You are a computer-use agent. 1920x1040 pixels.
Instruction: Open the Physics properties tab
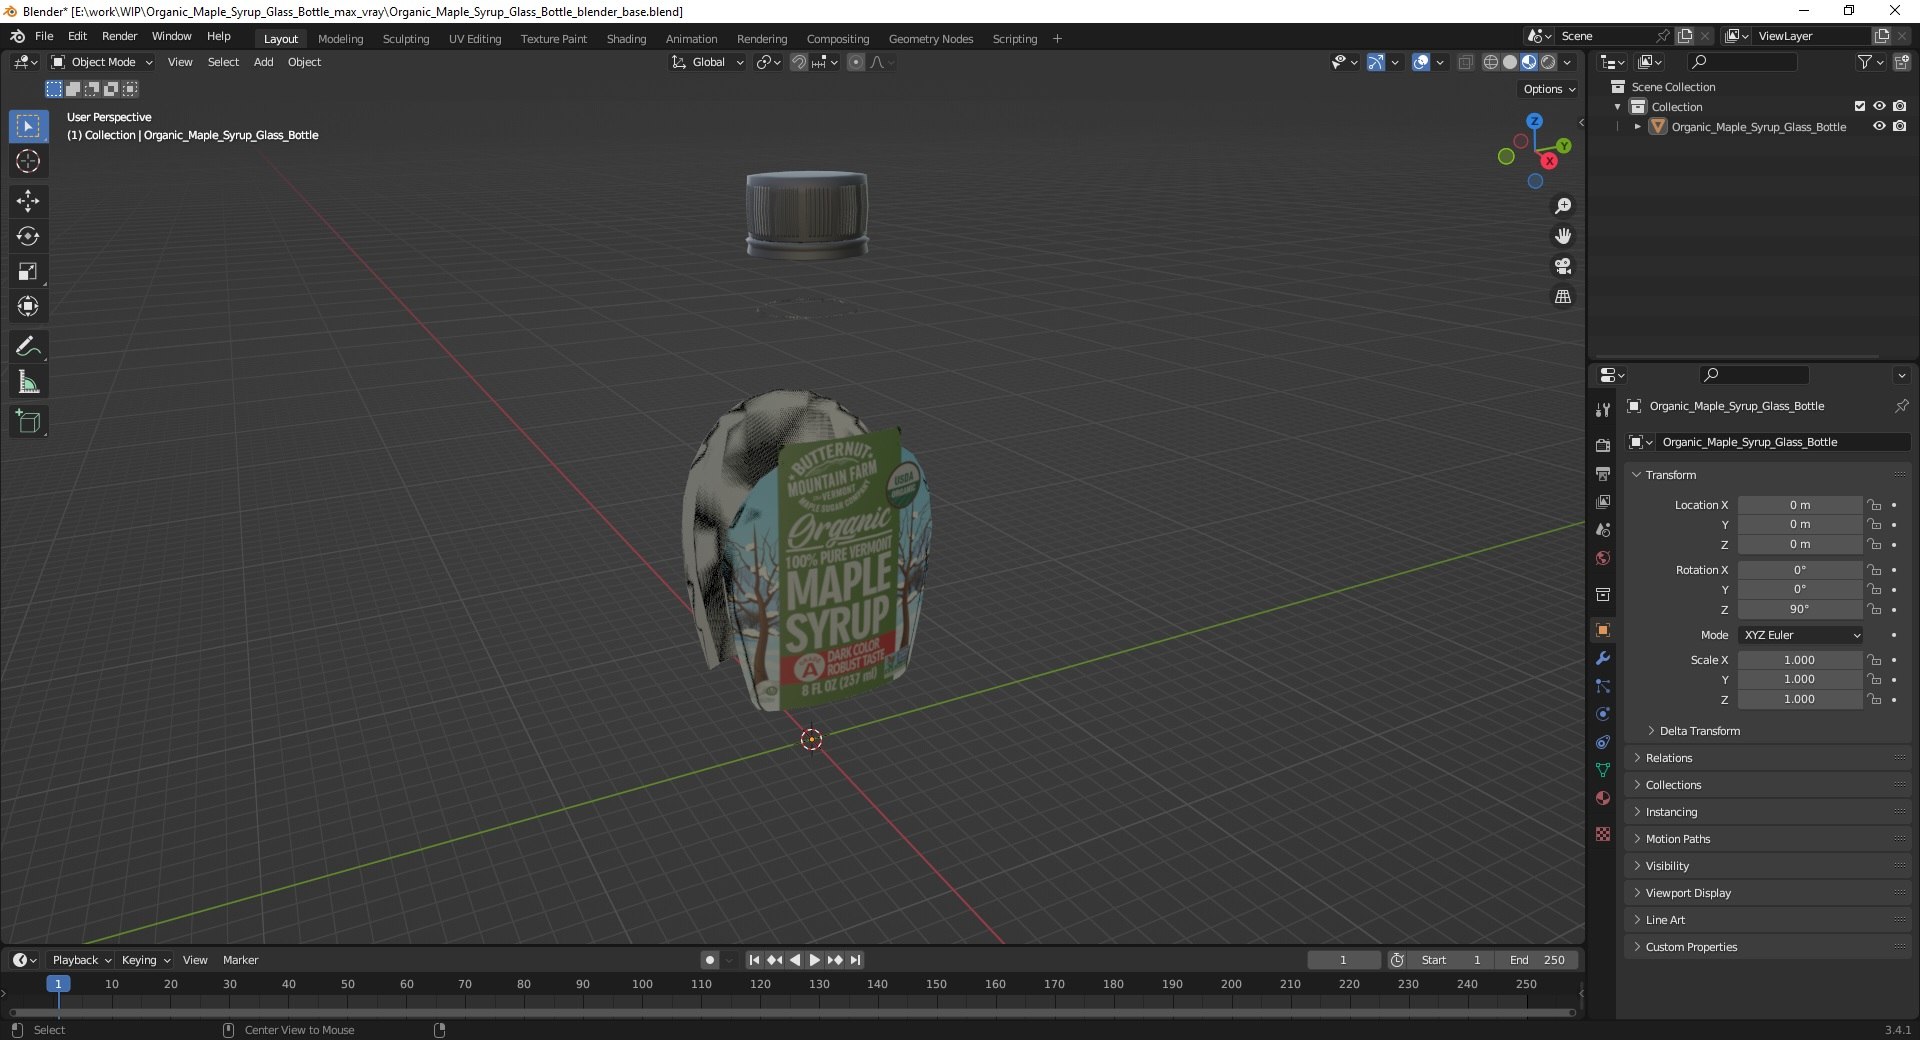click(1603, 714)
